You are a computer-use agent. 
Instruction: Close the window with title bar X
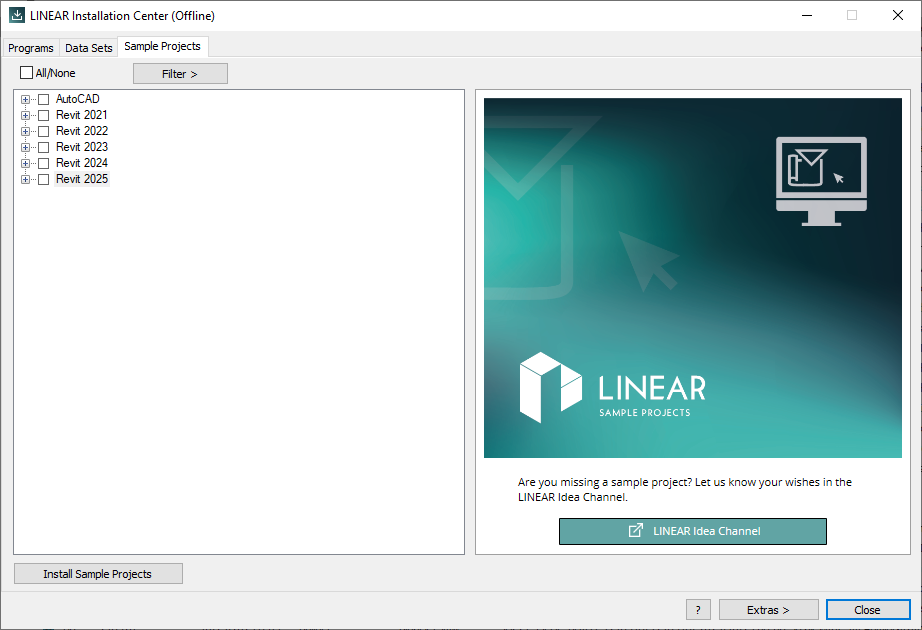tap(898, 15)
